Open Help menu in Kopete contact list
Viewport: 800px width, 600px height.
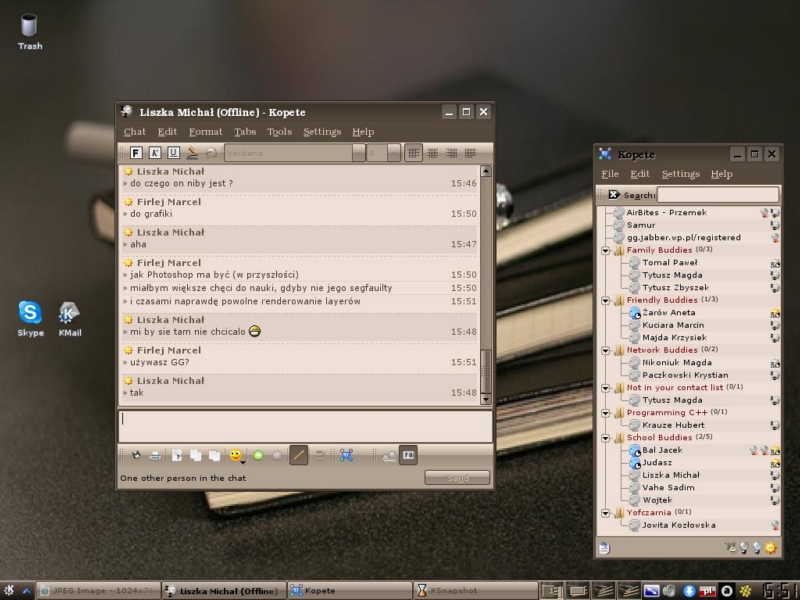pyautogui.click(x=721, y=174)
